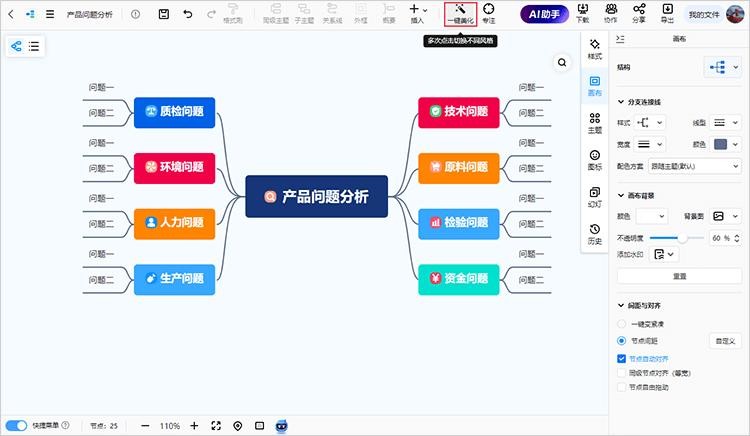Viewport: 750px width, 436px height.
Task: Click the undo arrow icon
Action: point(187,14)
